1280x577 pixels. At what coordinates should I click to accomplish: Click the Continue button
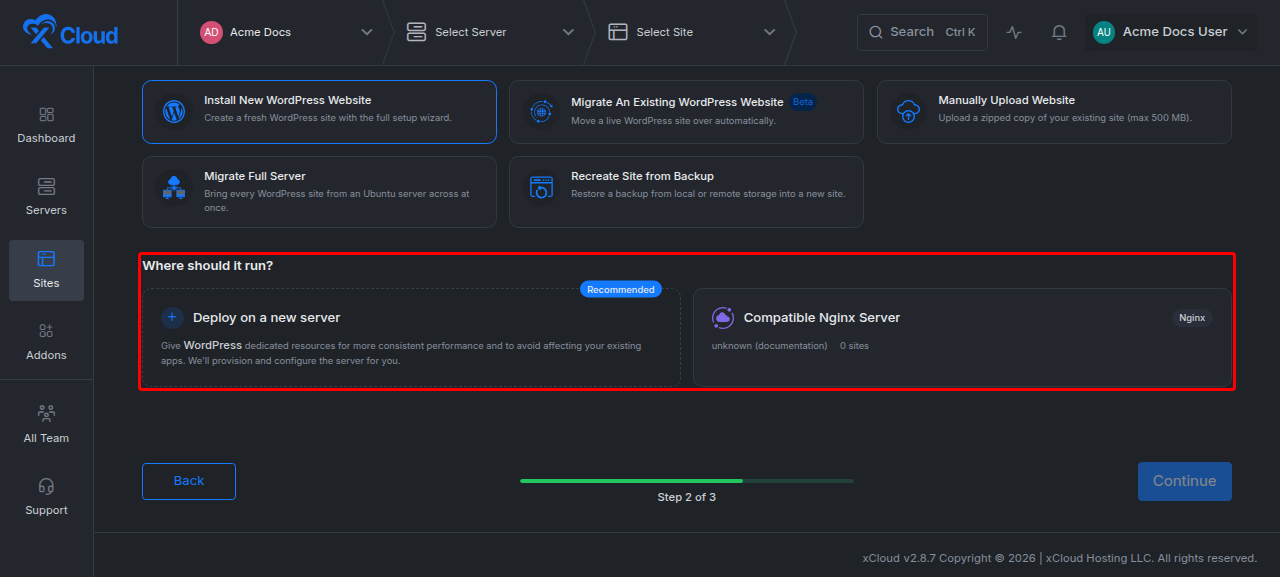point(1185,481)
